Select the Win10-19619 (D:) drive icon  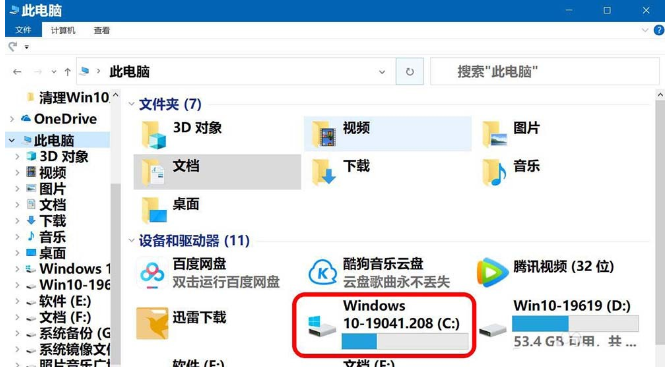[x=493, y=330]
